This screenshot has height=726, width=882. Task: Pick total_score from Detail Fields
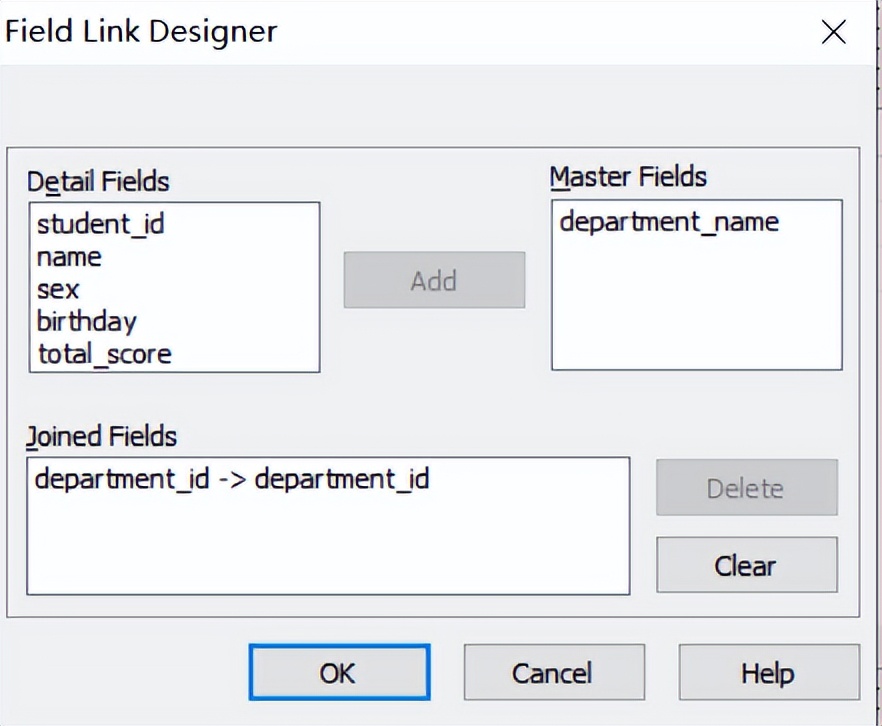click(x=104, y=354)
